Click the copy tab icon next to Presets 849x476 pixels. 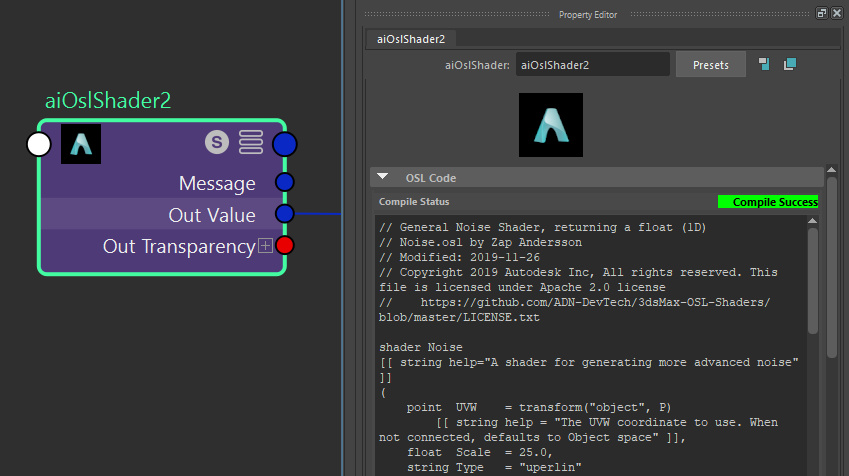790,64
